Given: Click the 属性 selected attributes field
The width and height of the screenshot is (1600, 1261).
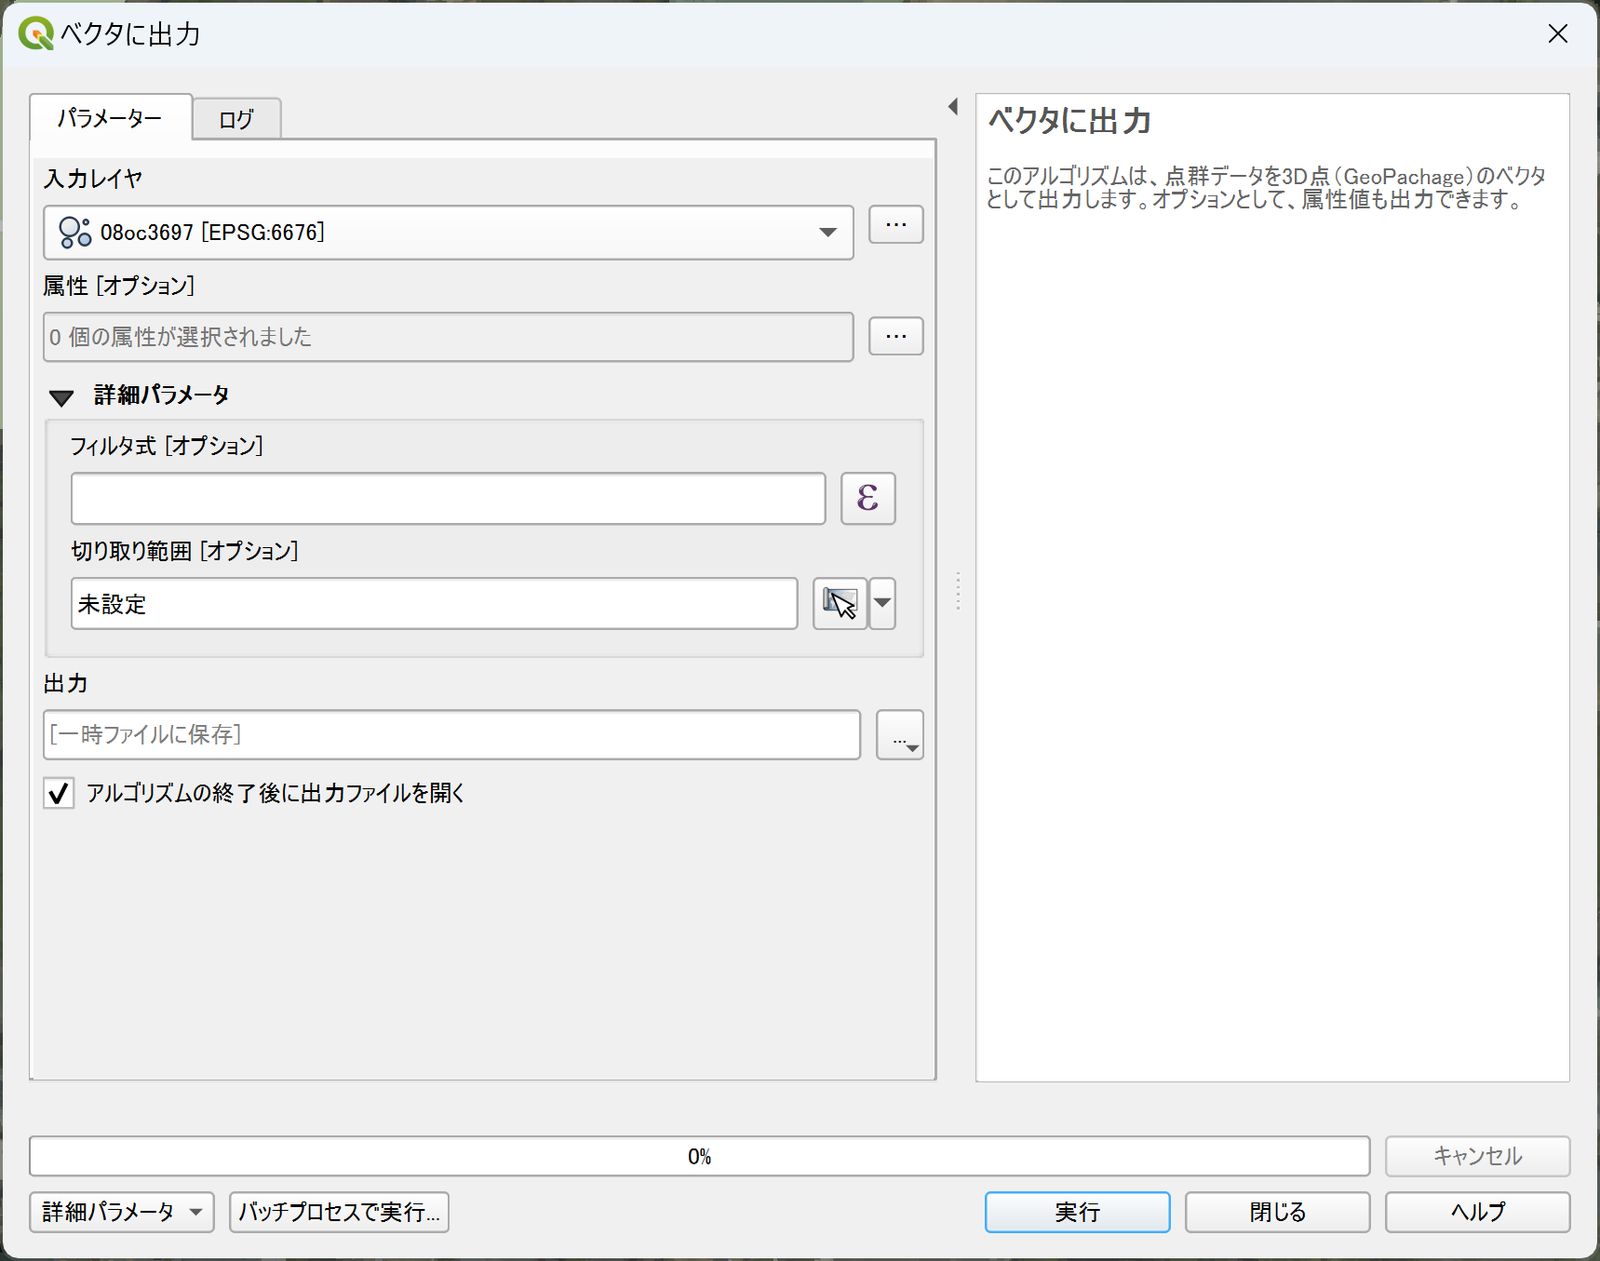Looking at the screenshot, I should tap(448, 337).
